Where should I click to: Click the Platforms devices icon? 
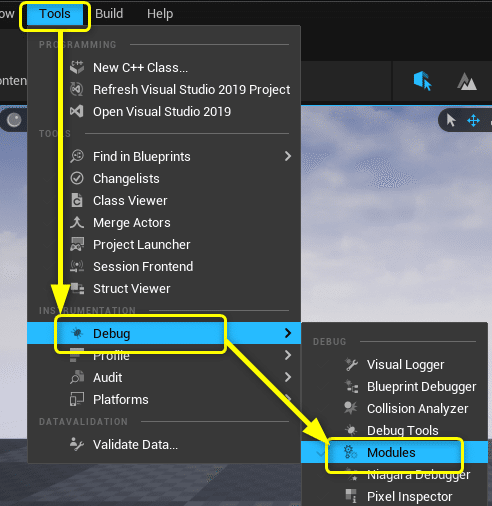(x=77, y=399)
